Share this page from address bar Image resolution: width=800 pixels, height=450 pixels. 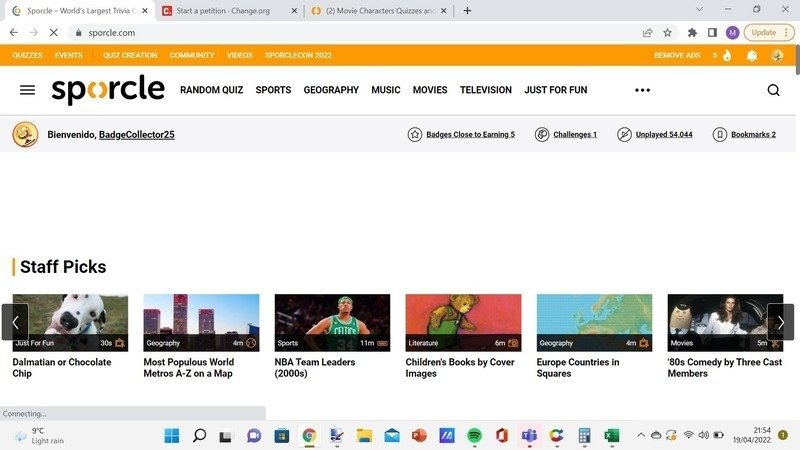click(x=647, y=32)
